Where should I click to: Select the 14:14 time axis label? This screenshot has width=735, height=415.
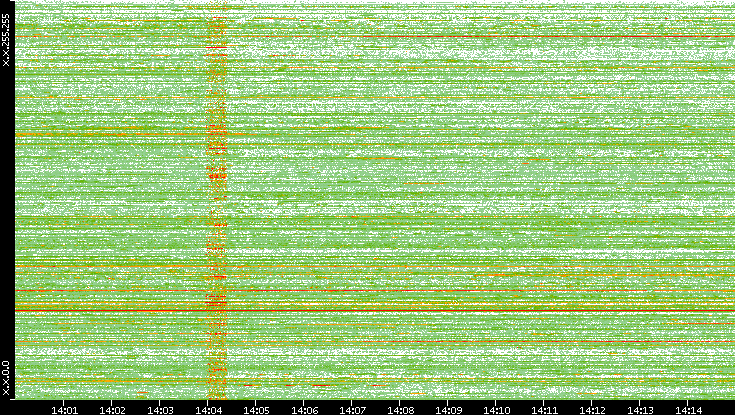[x=688, y=410]
